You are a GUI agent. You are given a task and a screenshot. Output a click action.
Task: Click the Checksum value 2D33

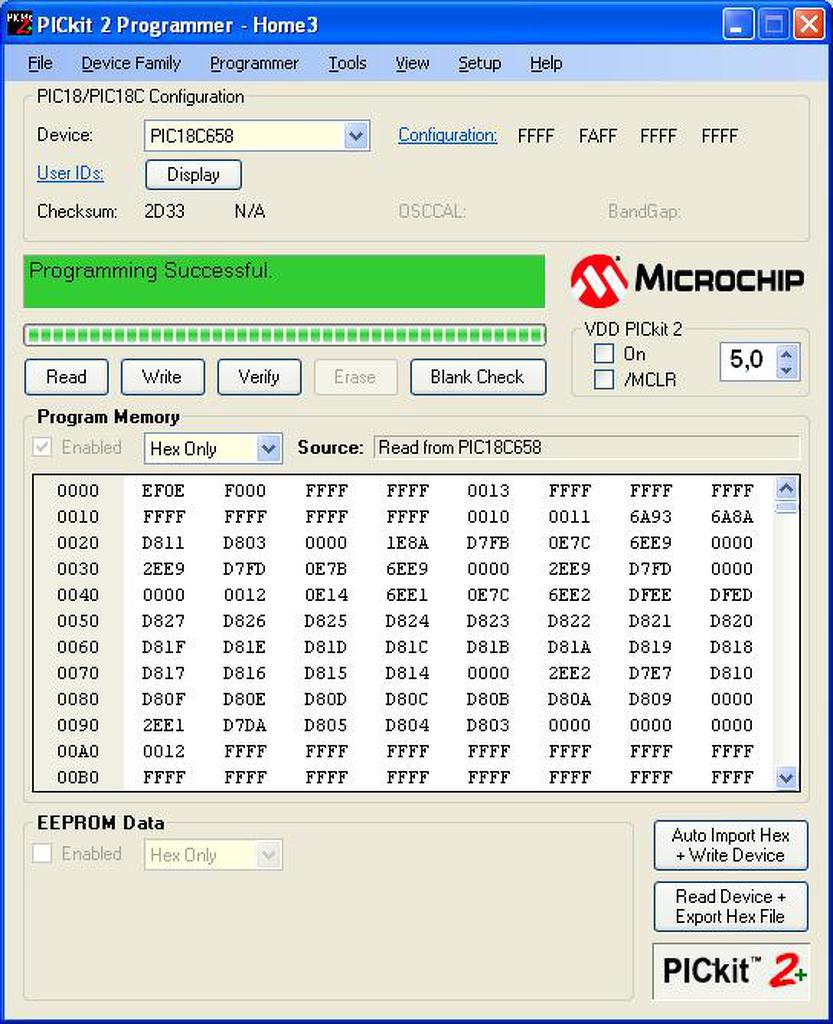point(165,212)
